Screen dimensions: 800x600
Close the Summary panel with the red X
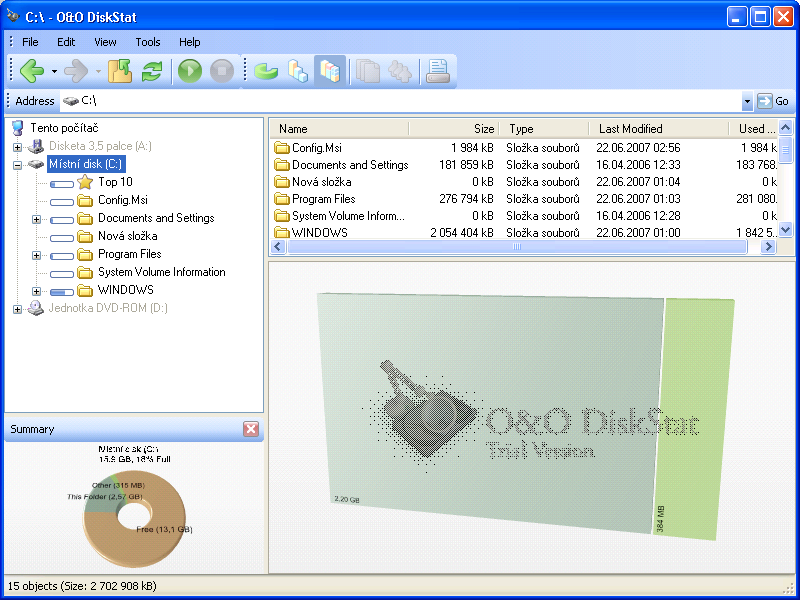click(251, 429)
